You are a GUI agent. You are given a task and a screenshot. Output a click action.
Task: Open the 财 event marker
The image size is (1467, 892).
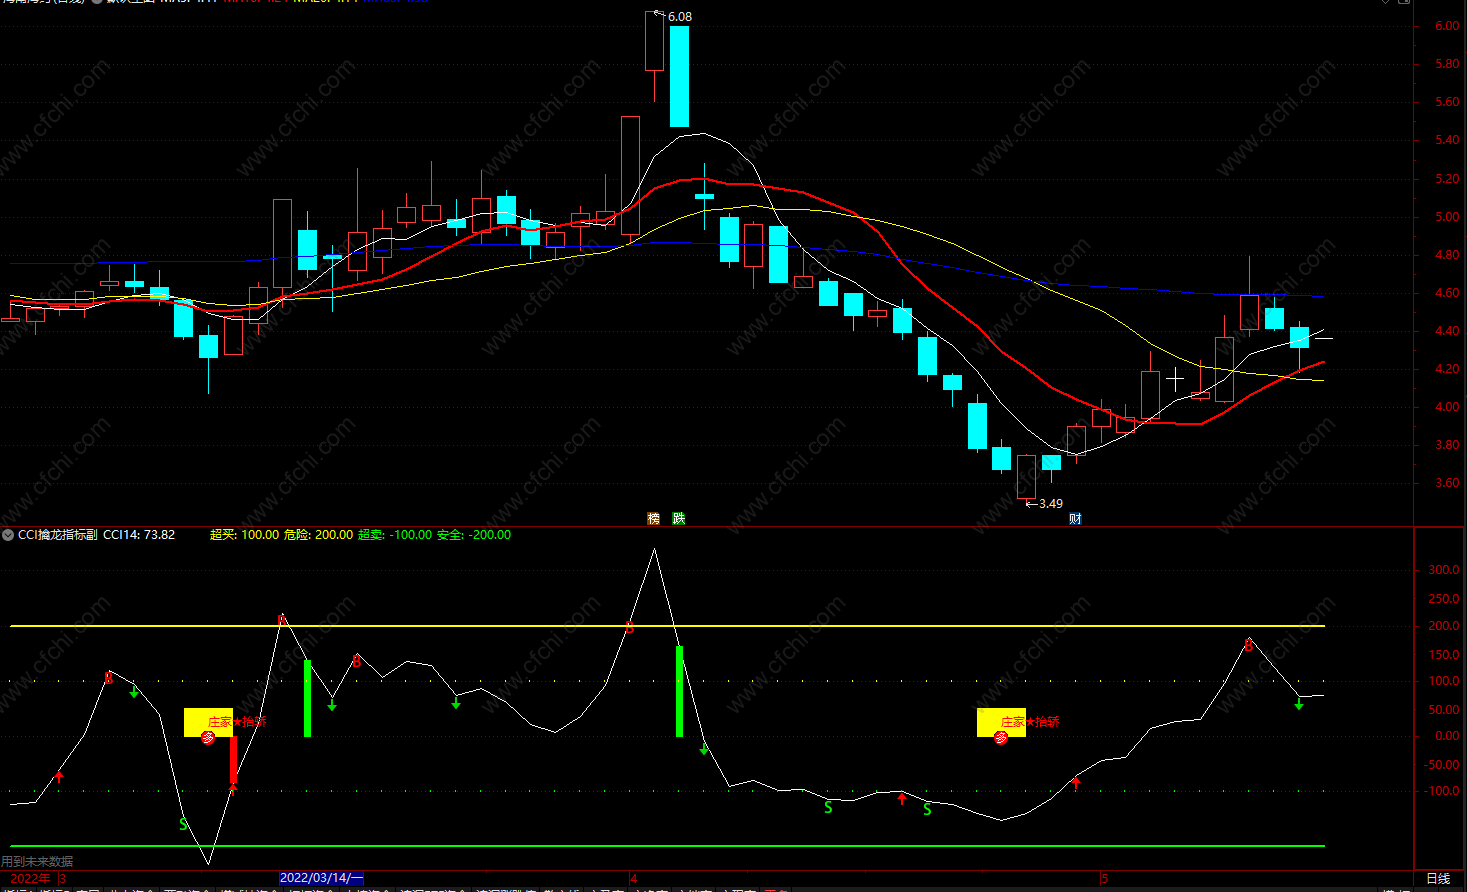coord(1075,518)
